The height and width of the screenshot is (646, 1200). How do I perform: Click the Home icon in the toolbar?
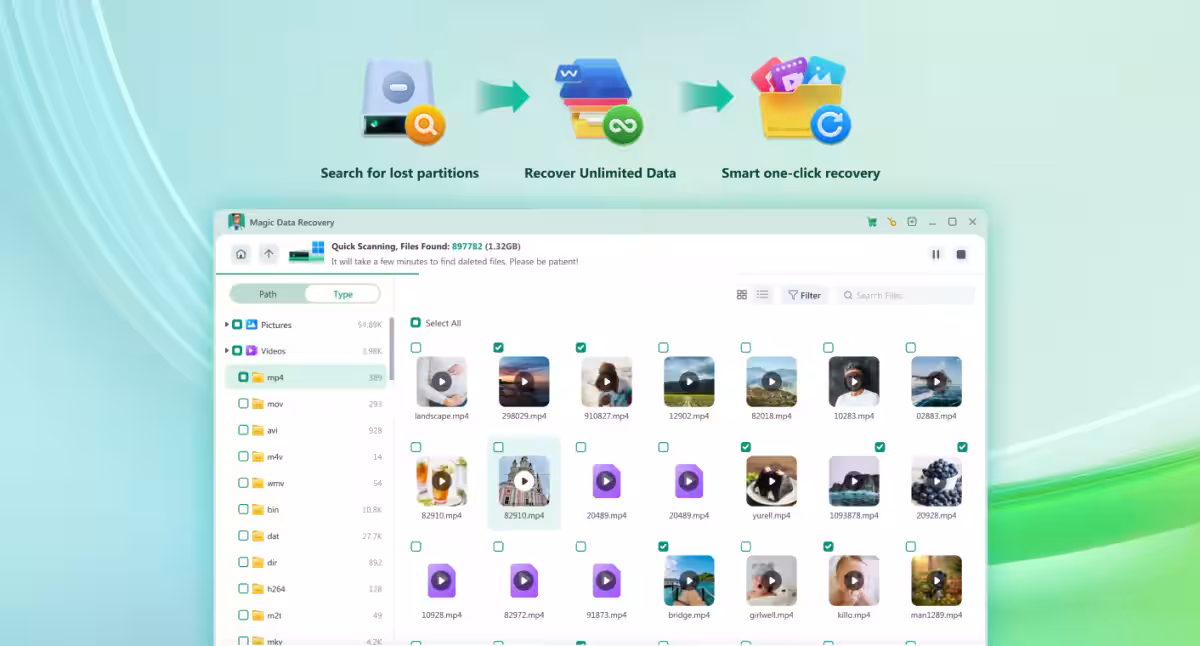coord(241,254)
